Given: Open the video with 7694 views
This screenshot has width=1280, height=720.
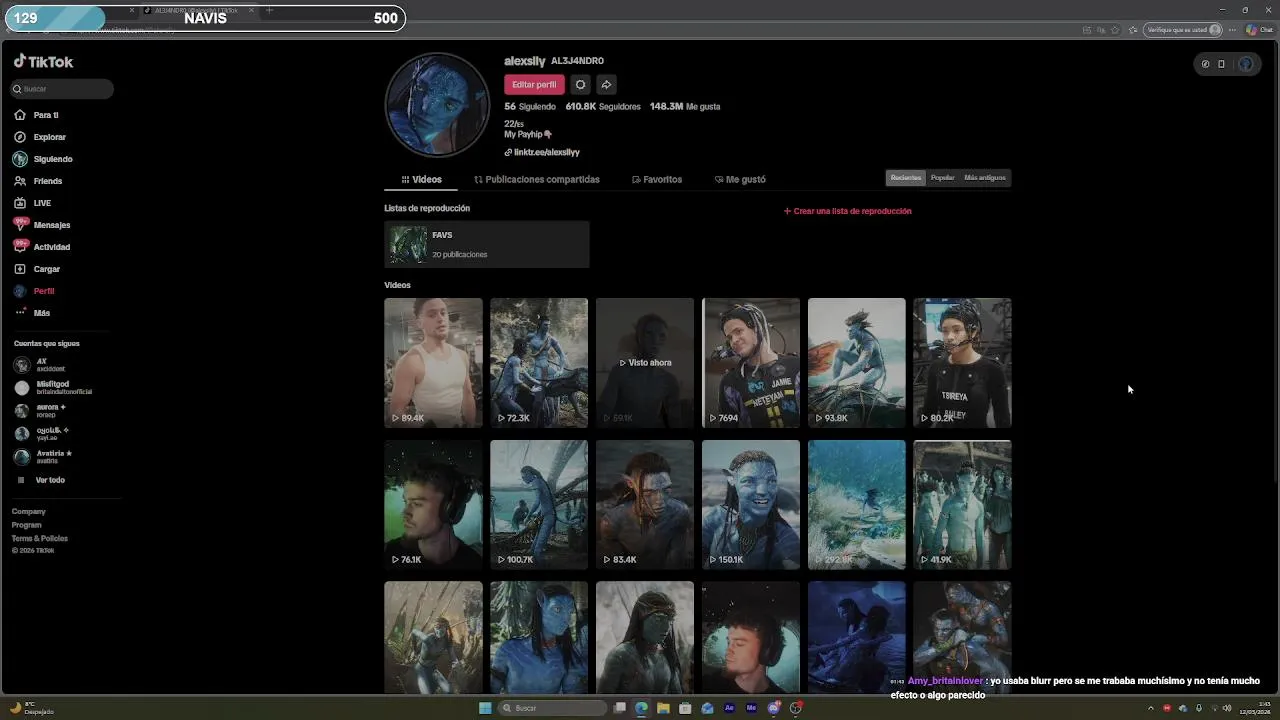Looking at the screenshot, I should [x=751, y=363].
